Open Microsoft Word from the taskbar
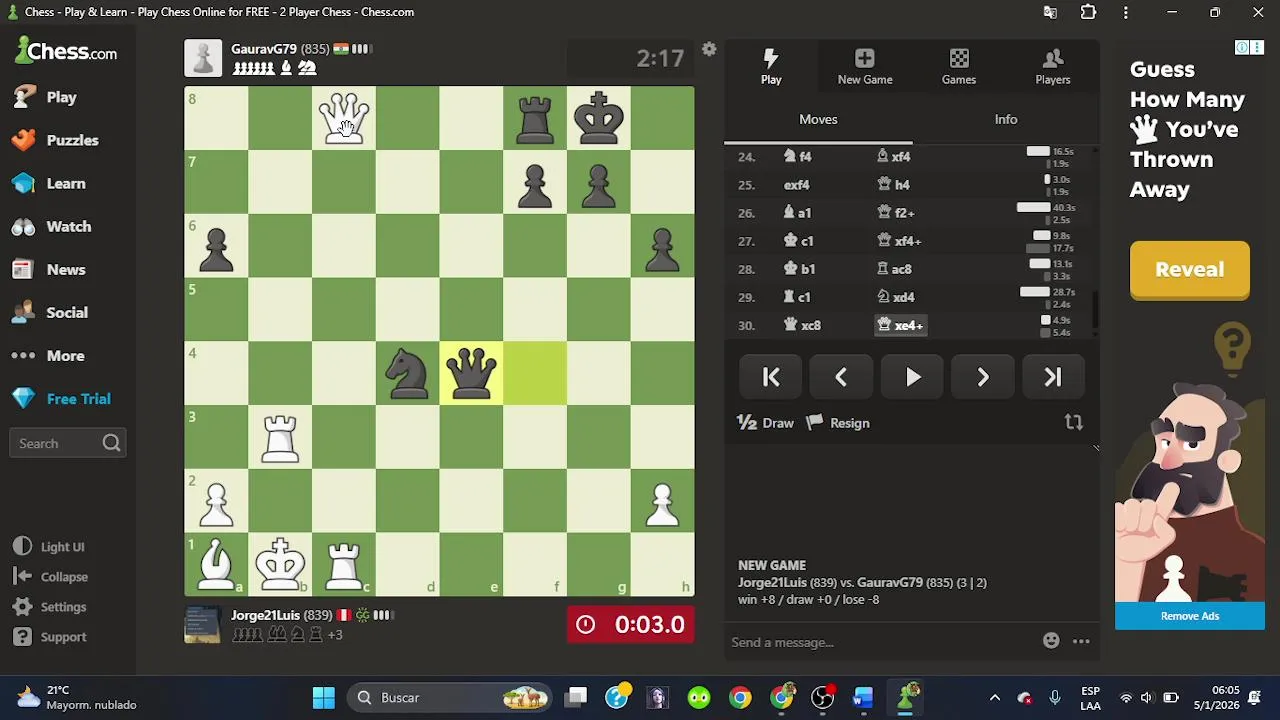 863,697
